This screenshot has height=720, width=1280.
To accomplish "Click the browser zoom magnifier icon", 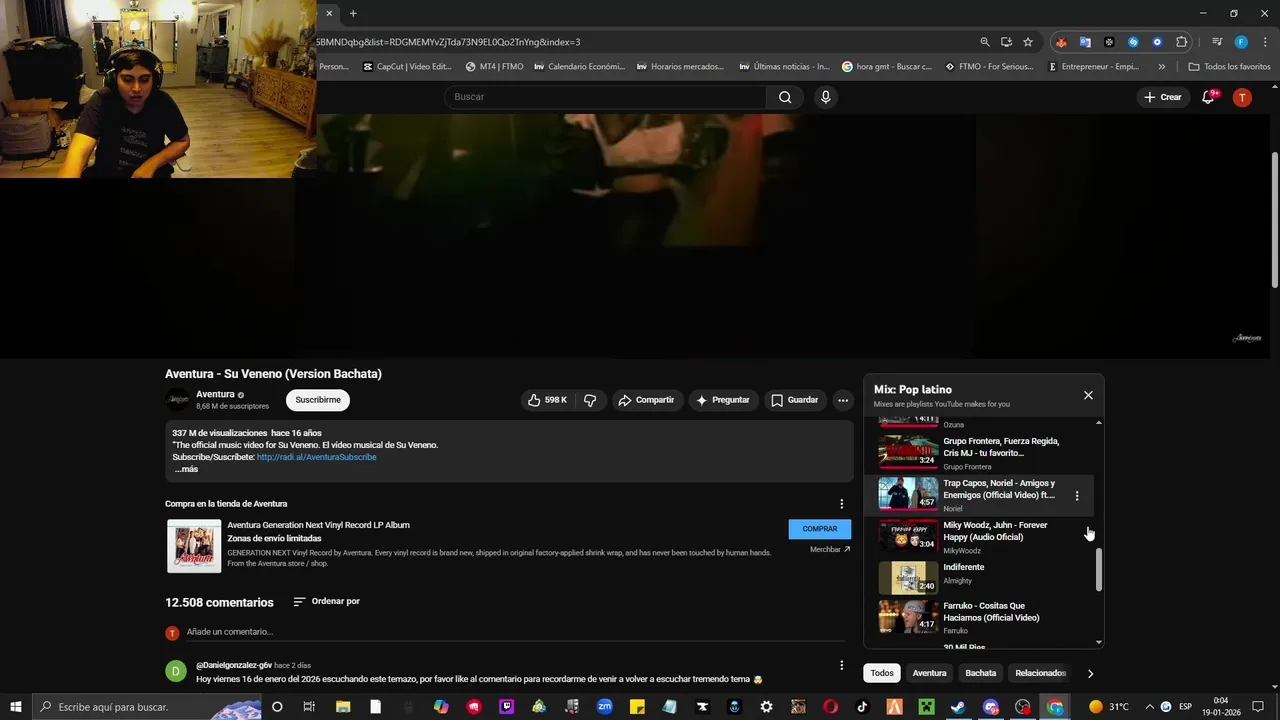I will (x=985, y=42).
